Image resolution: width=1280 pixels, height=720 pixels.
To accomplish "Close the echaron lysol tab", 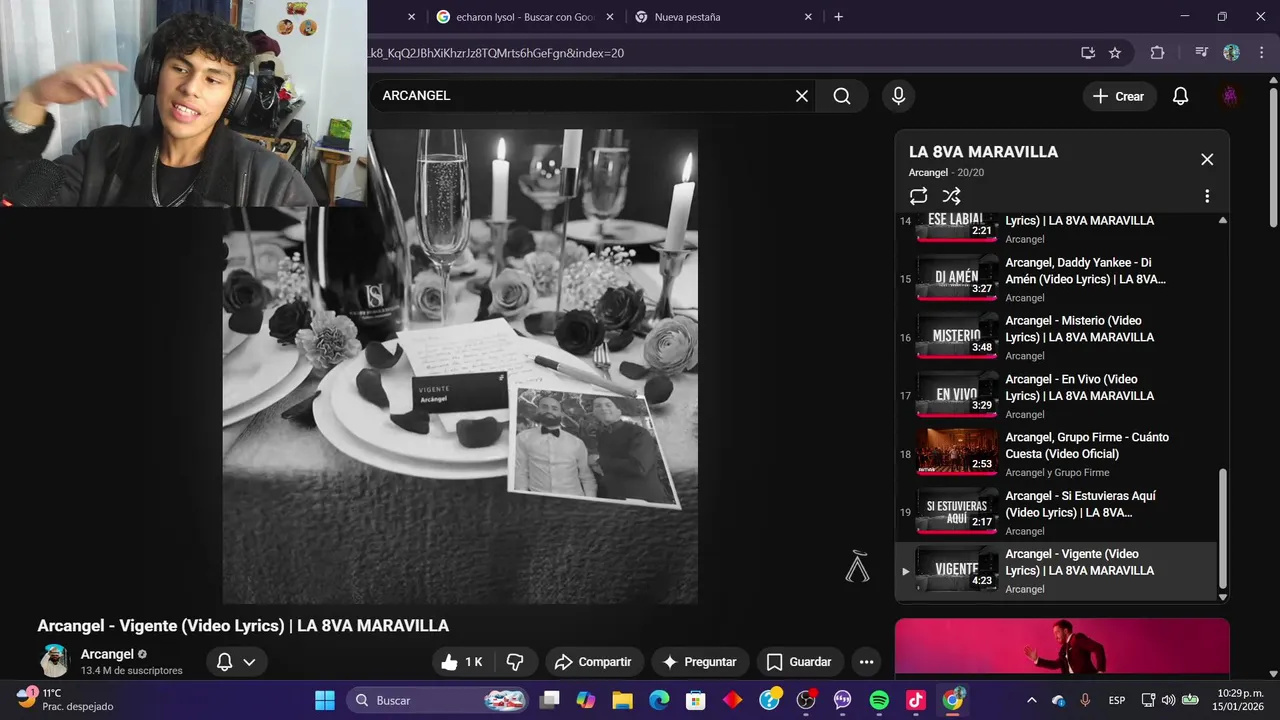I will click(610, 17).
